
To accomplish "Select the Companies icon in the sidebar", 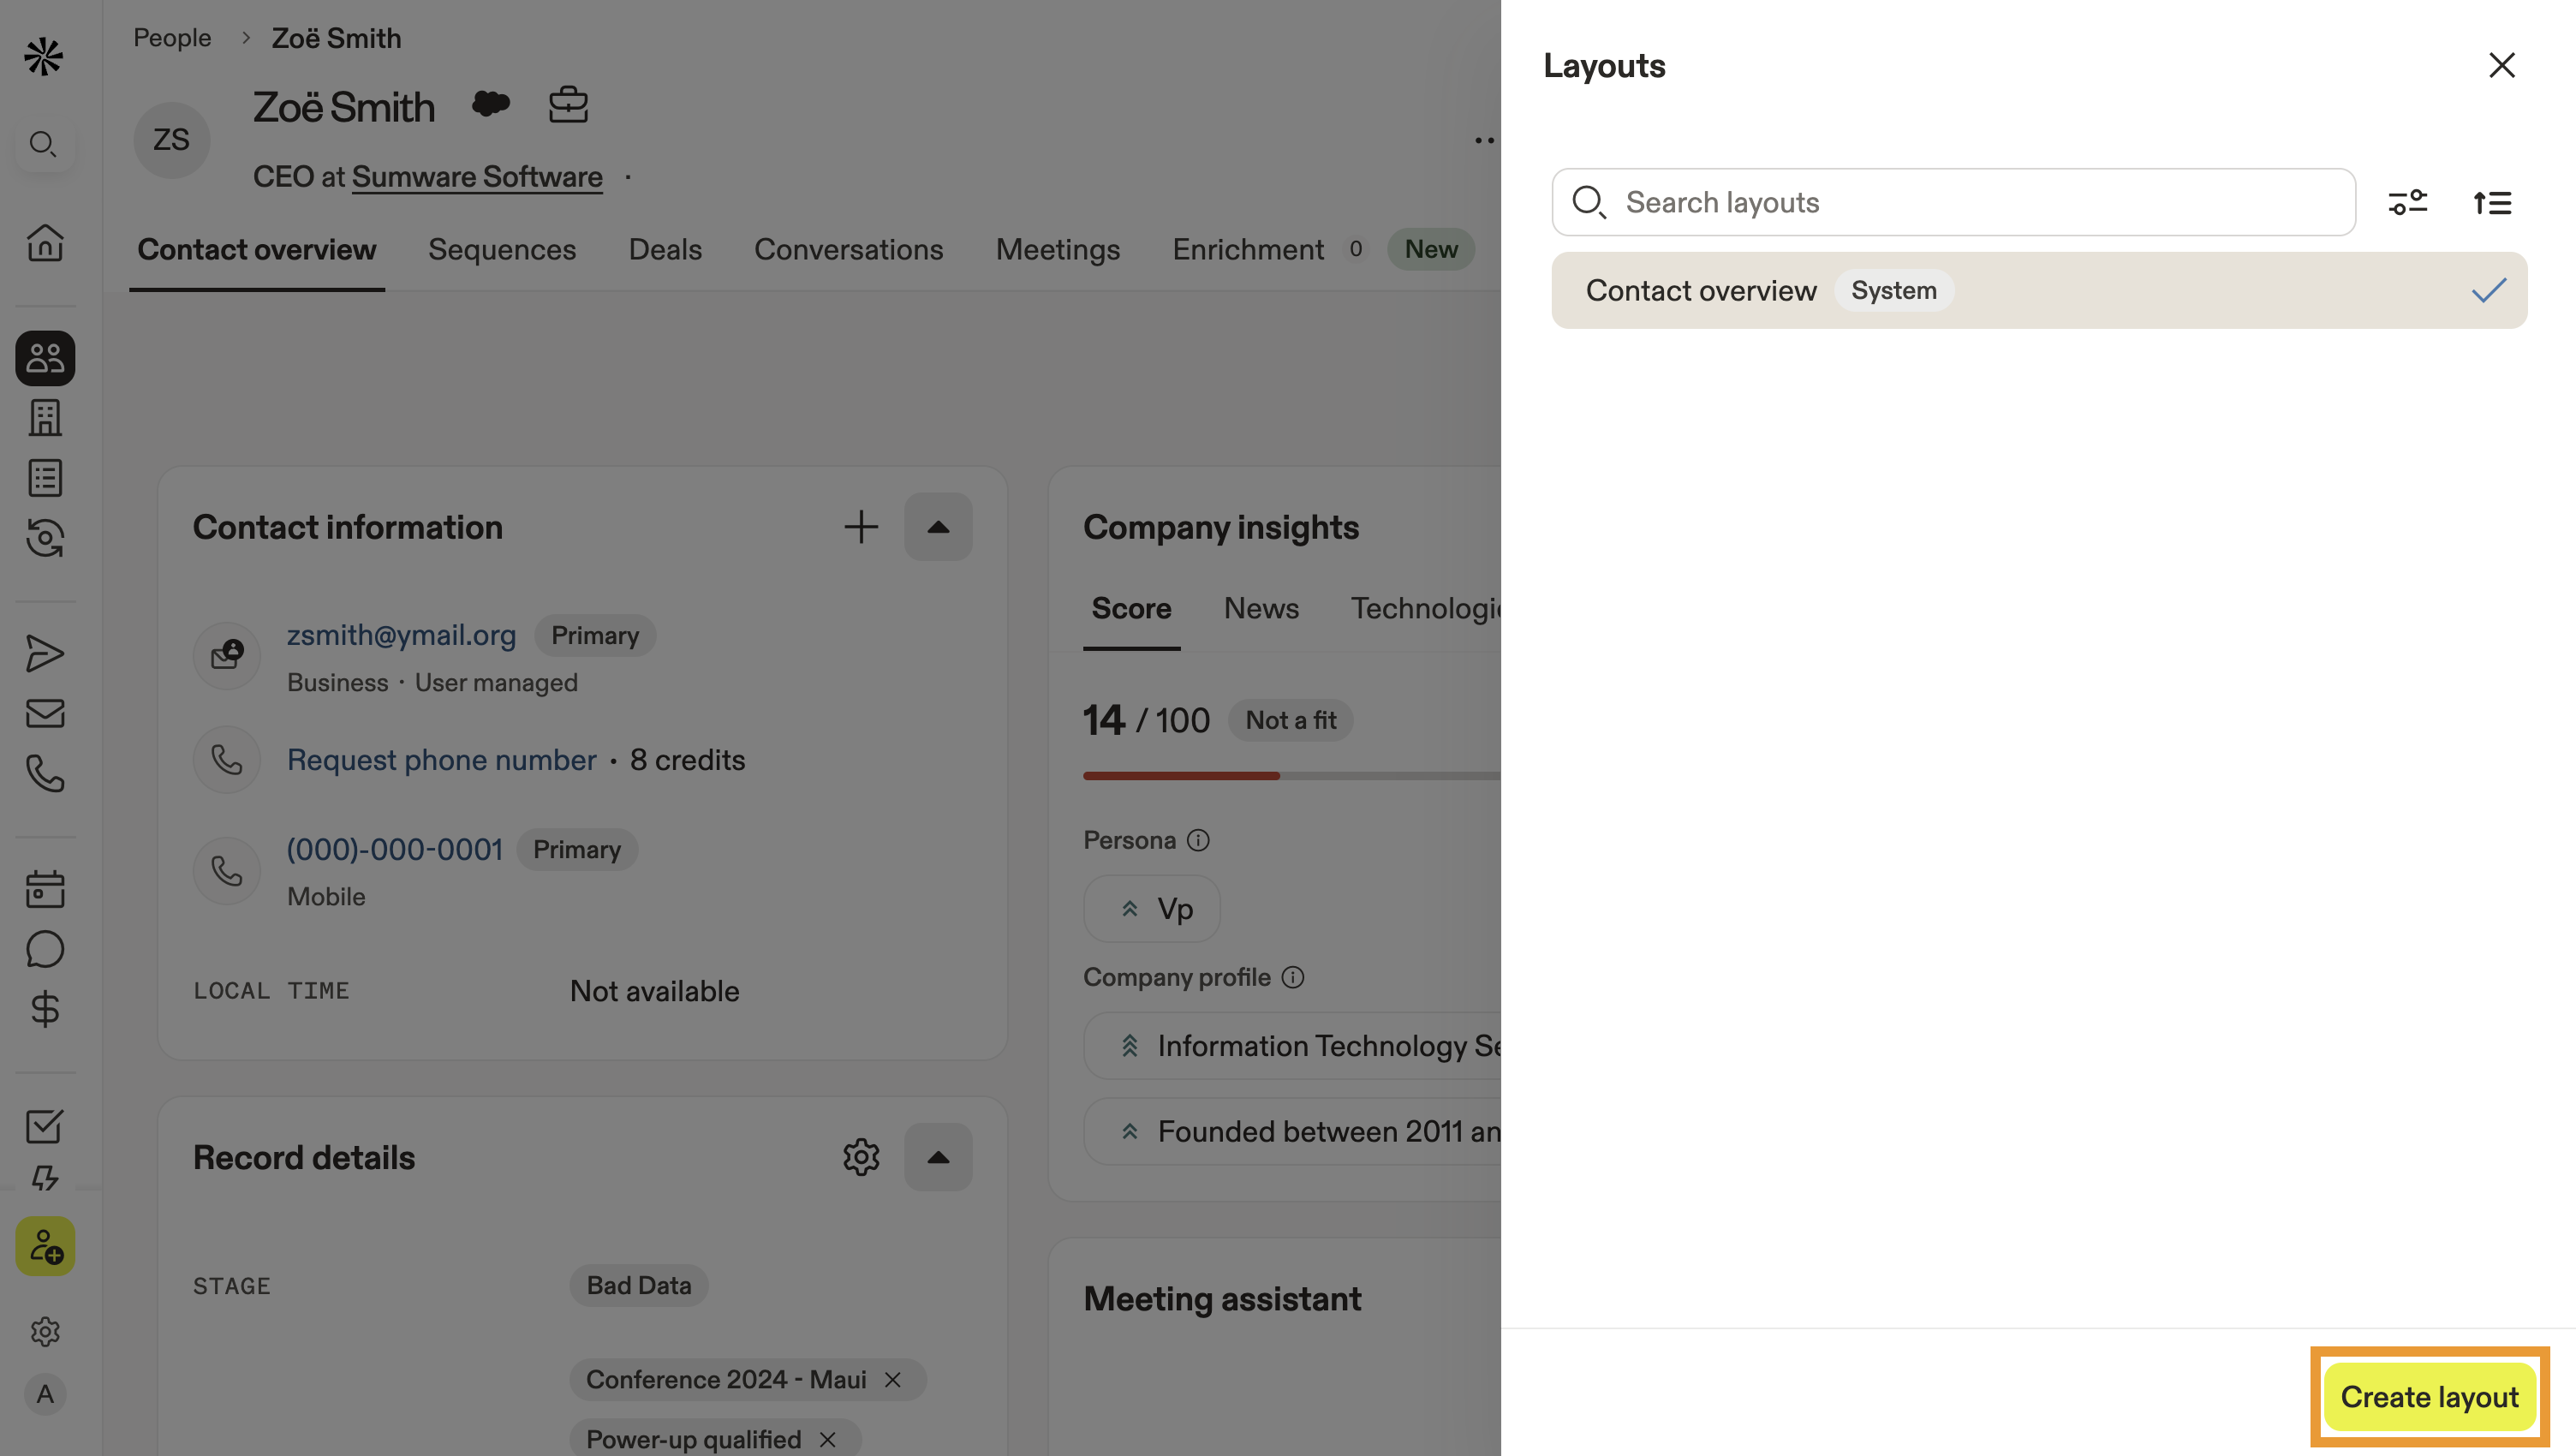I will [45, 417].
